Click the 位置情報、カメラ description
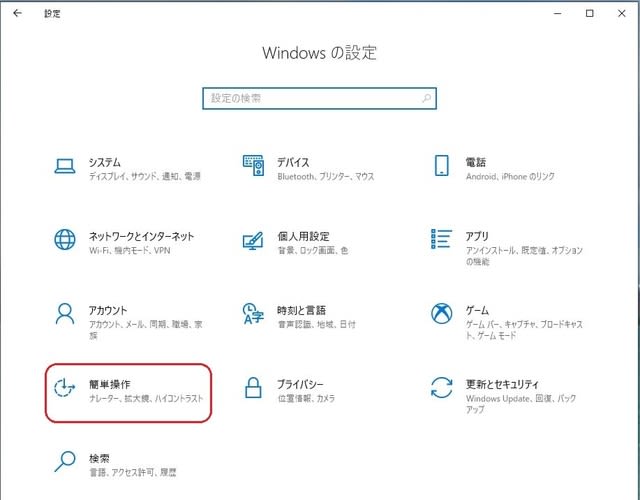640x500 pixels. 306,399
